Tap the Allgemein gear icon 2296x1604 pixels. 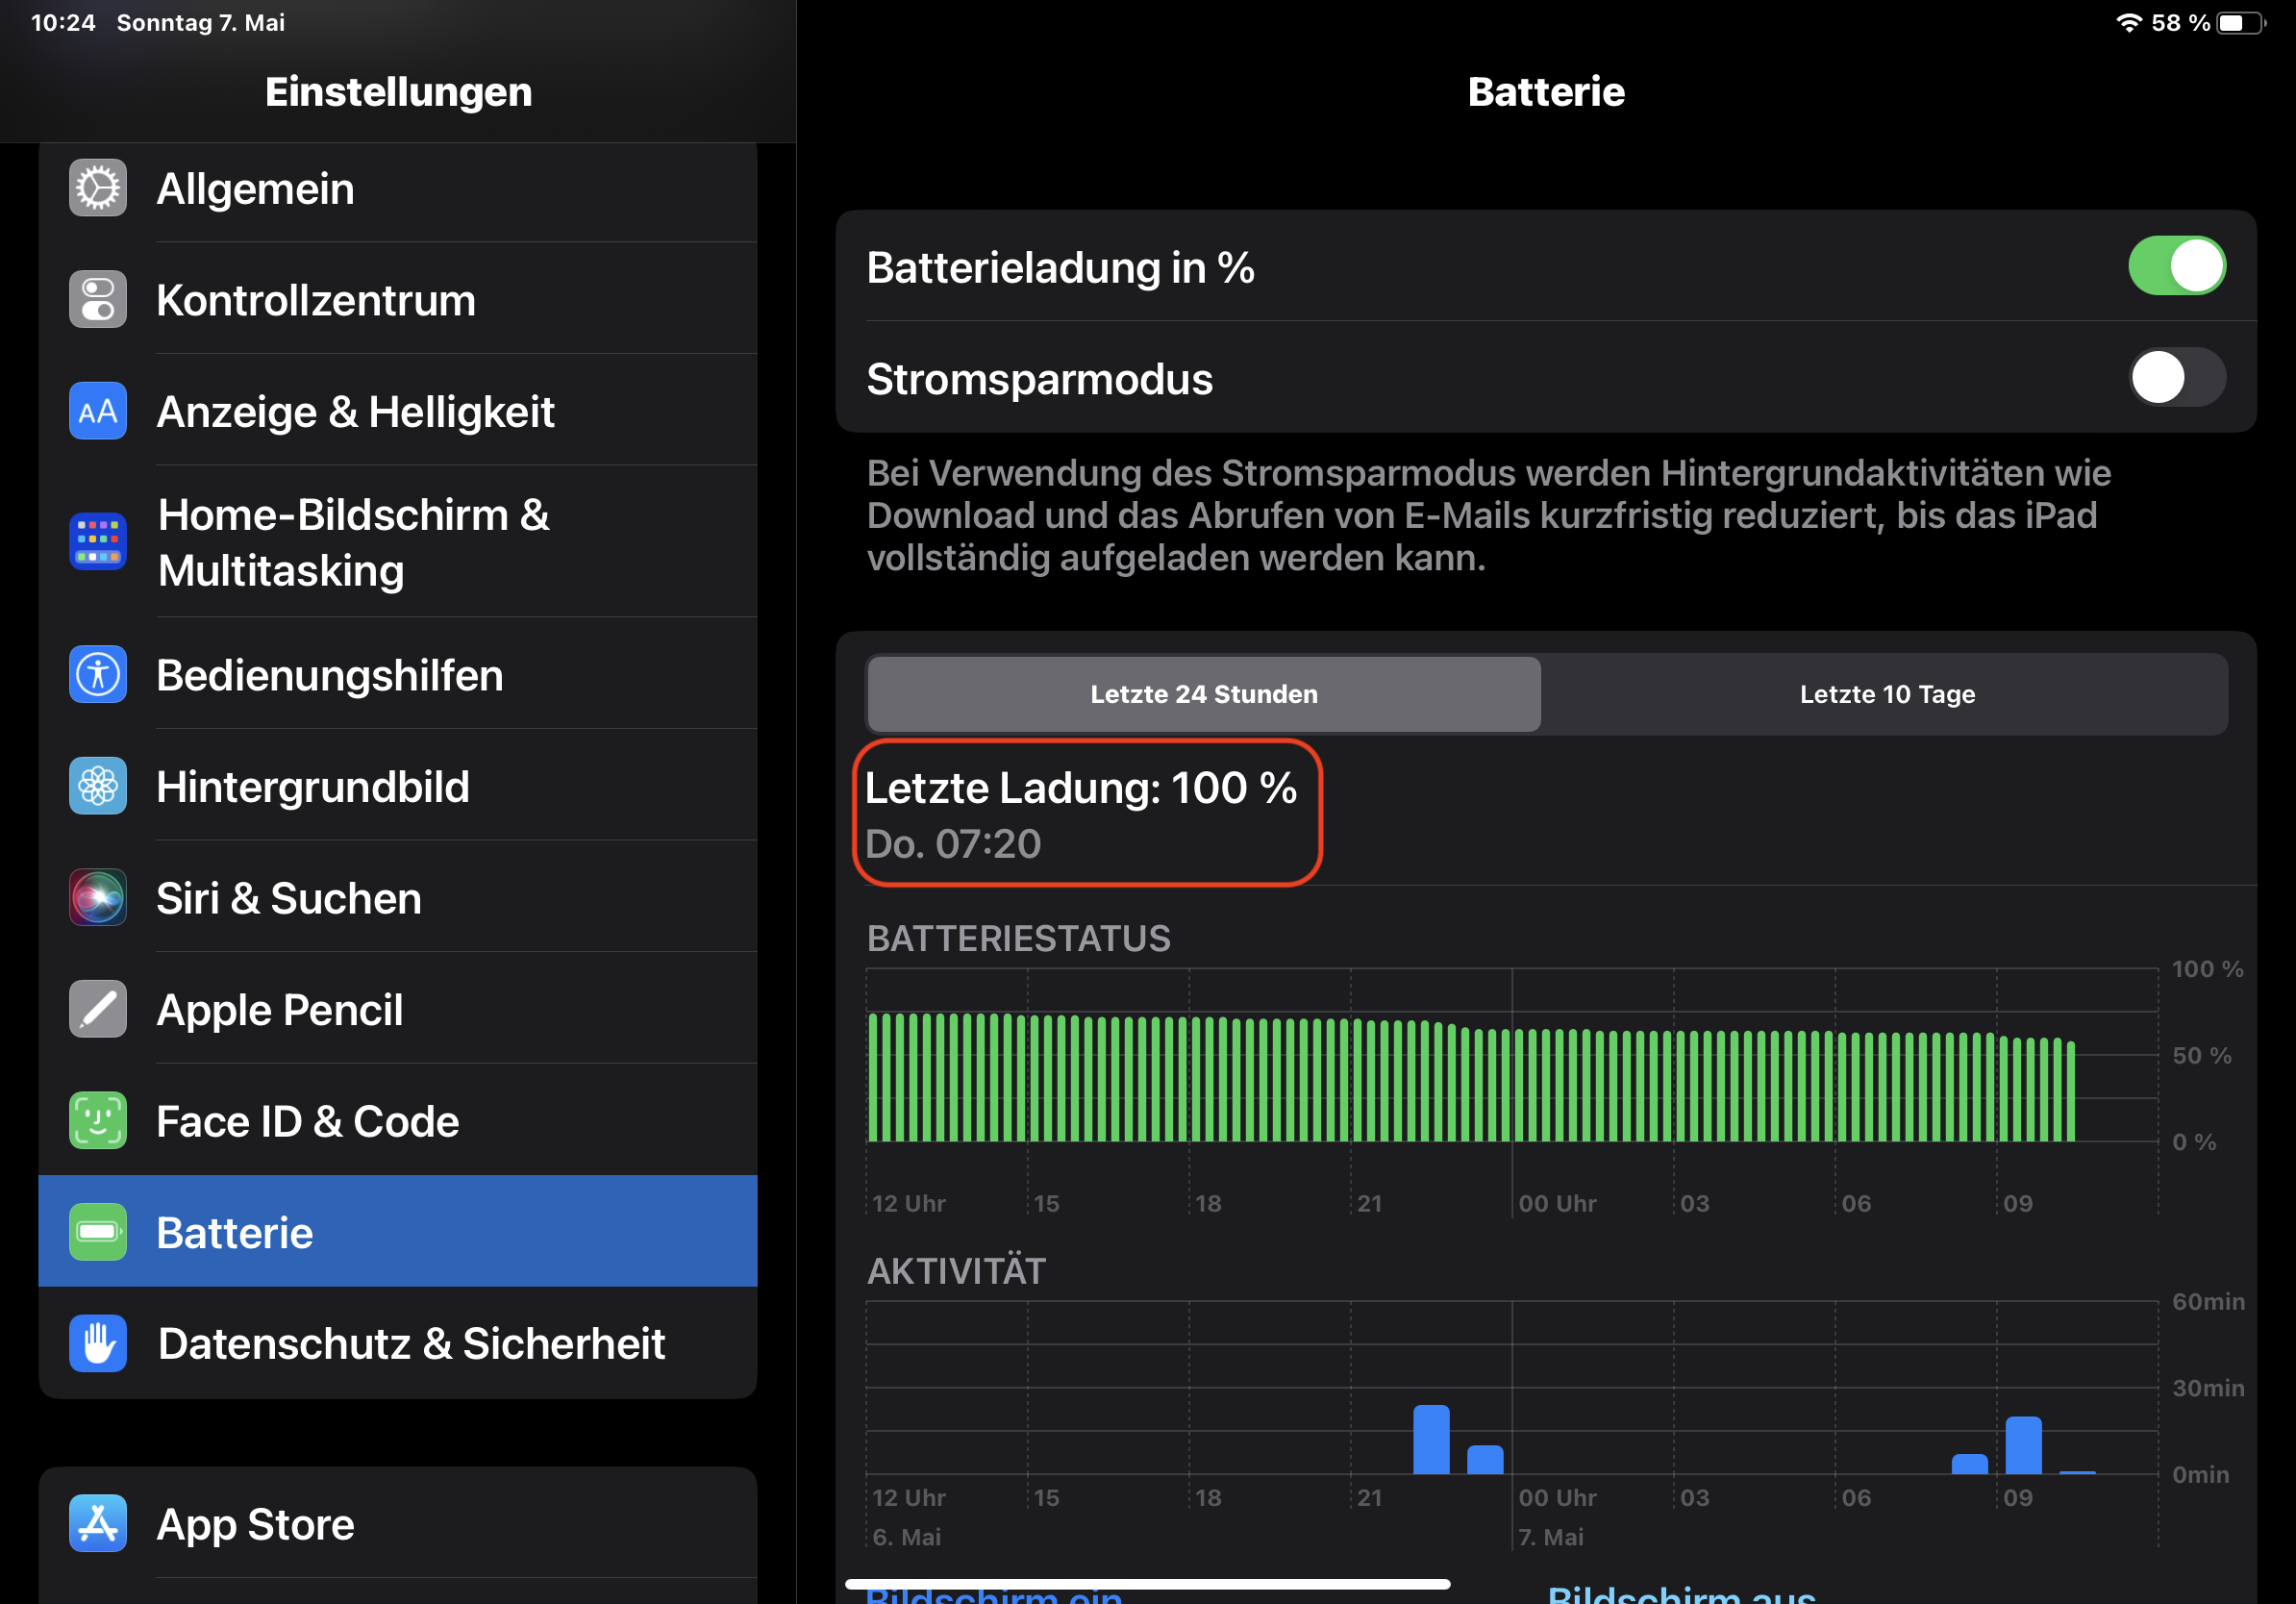pyautogui.click(x=97, y=188)
